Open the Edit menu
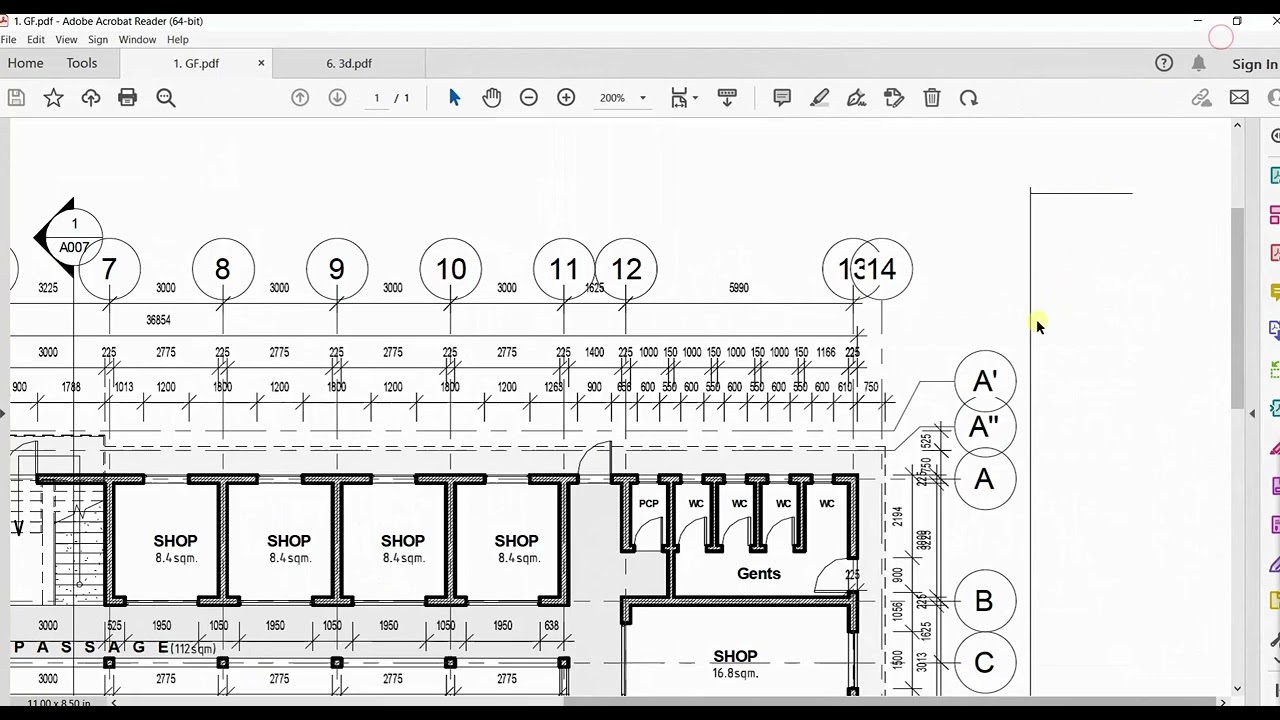 36,40
